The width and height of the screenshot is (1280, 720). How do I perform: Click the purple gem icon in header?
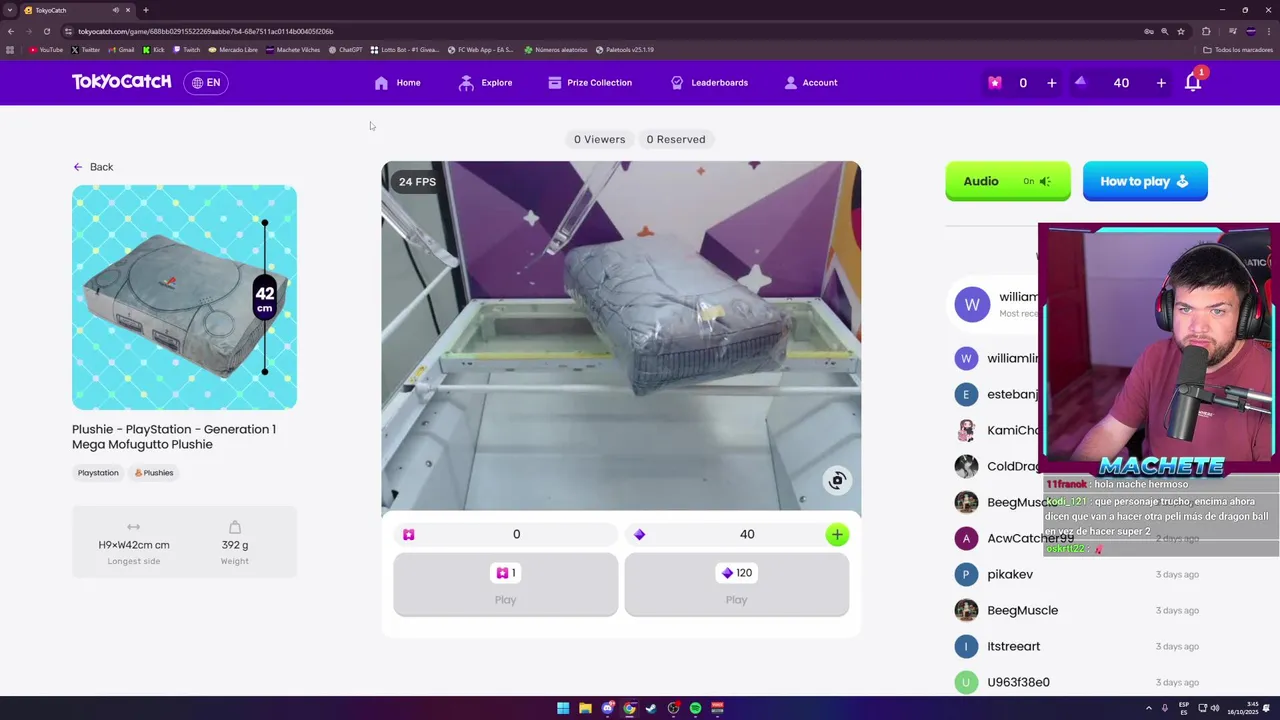click(1080, 82)
